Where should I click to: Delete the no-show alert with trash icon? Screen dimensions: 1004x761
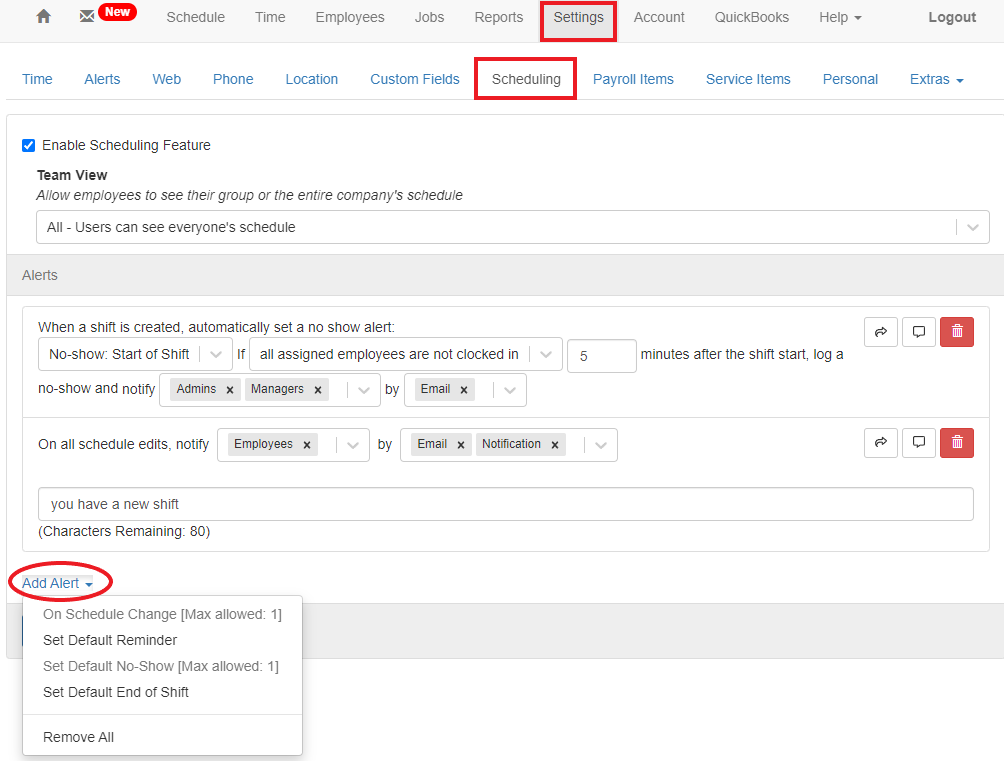tap(957, 332)
